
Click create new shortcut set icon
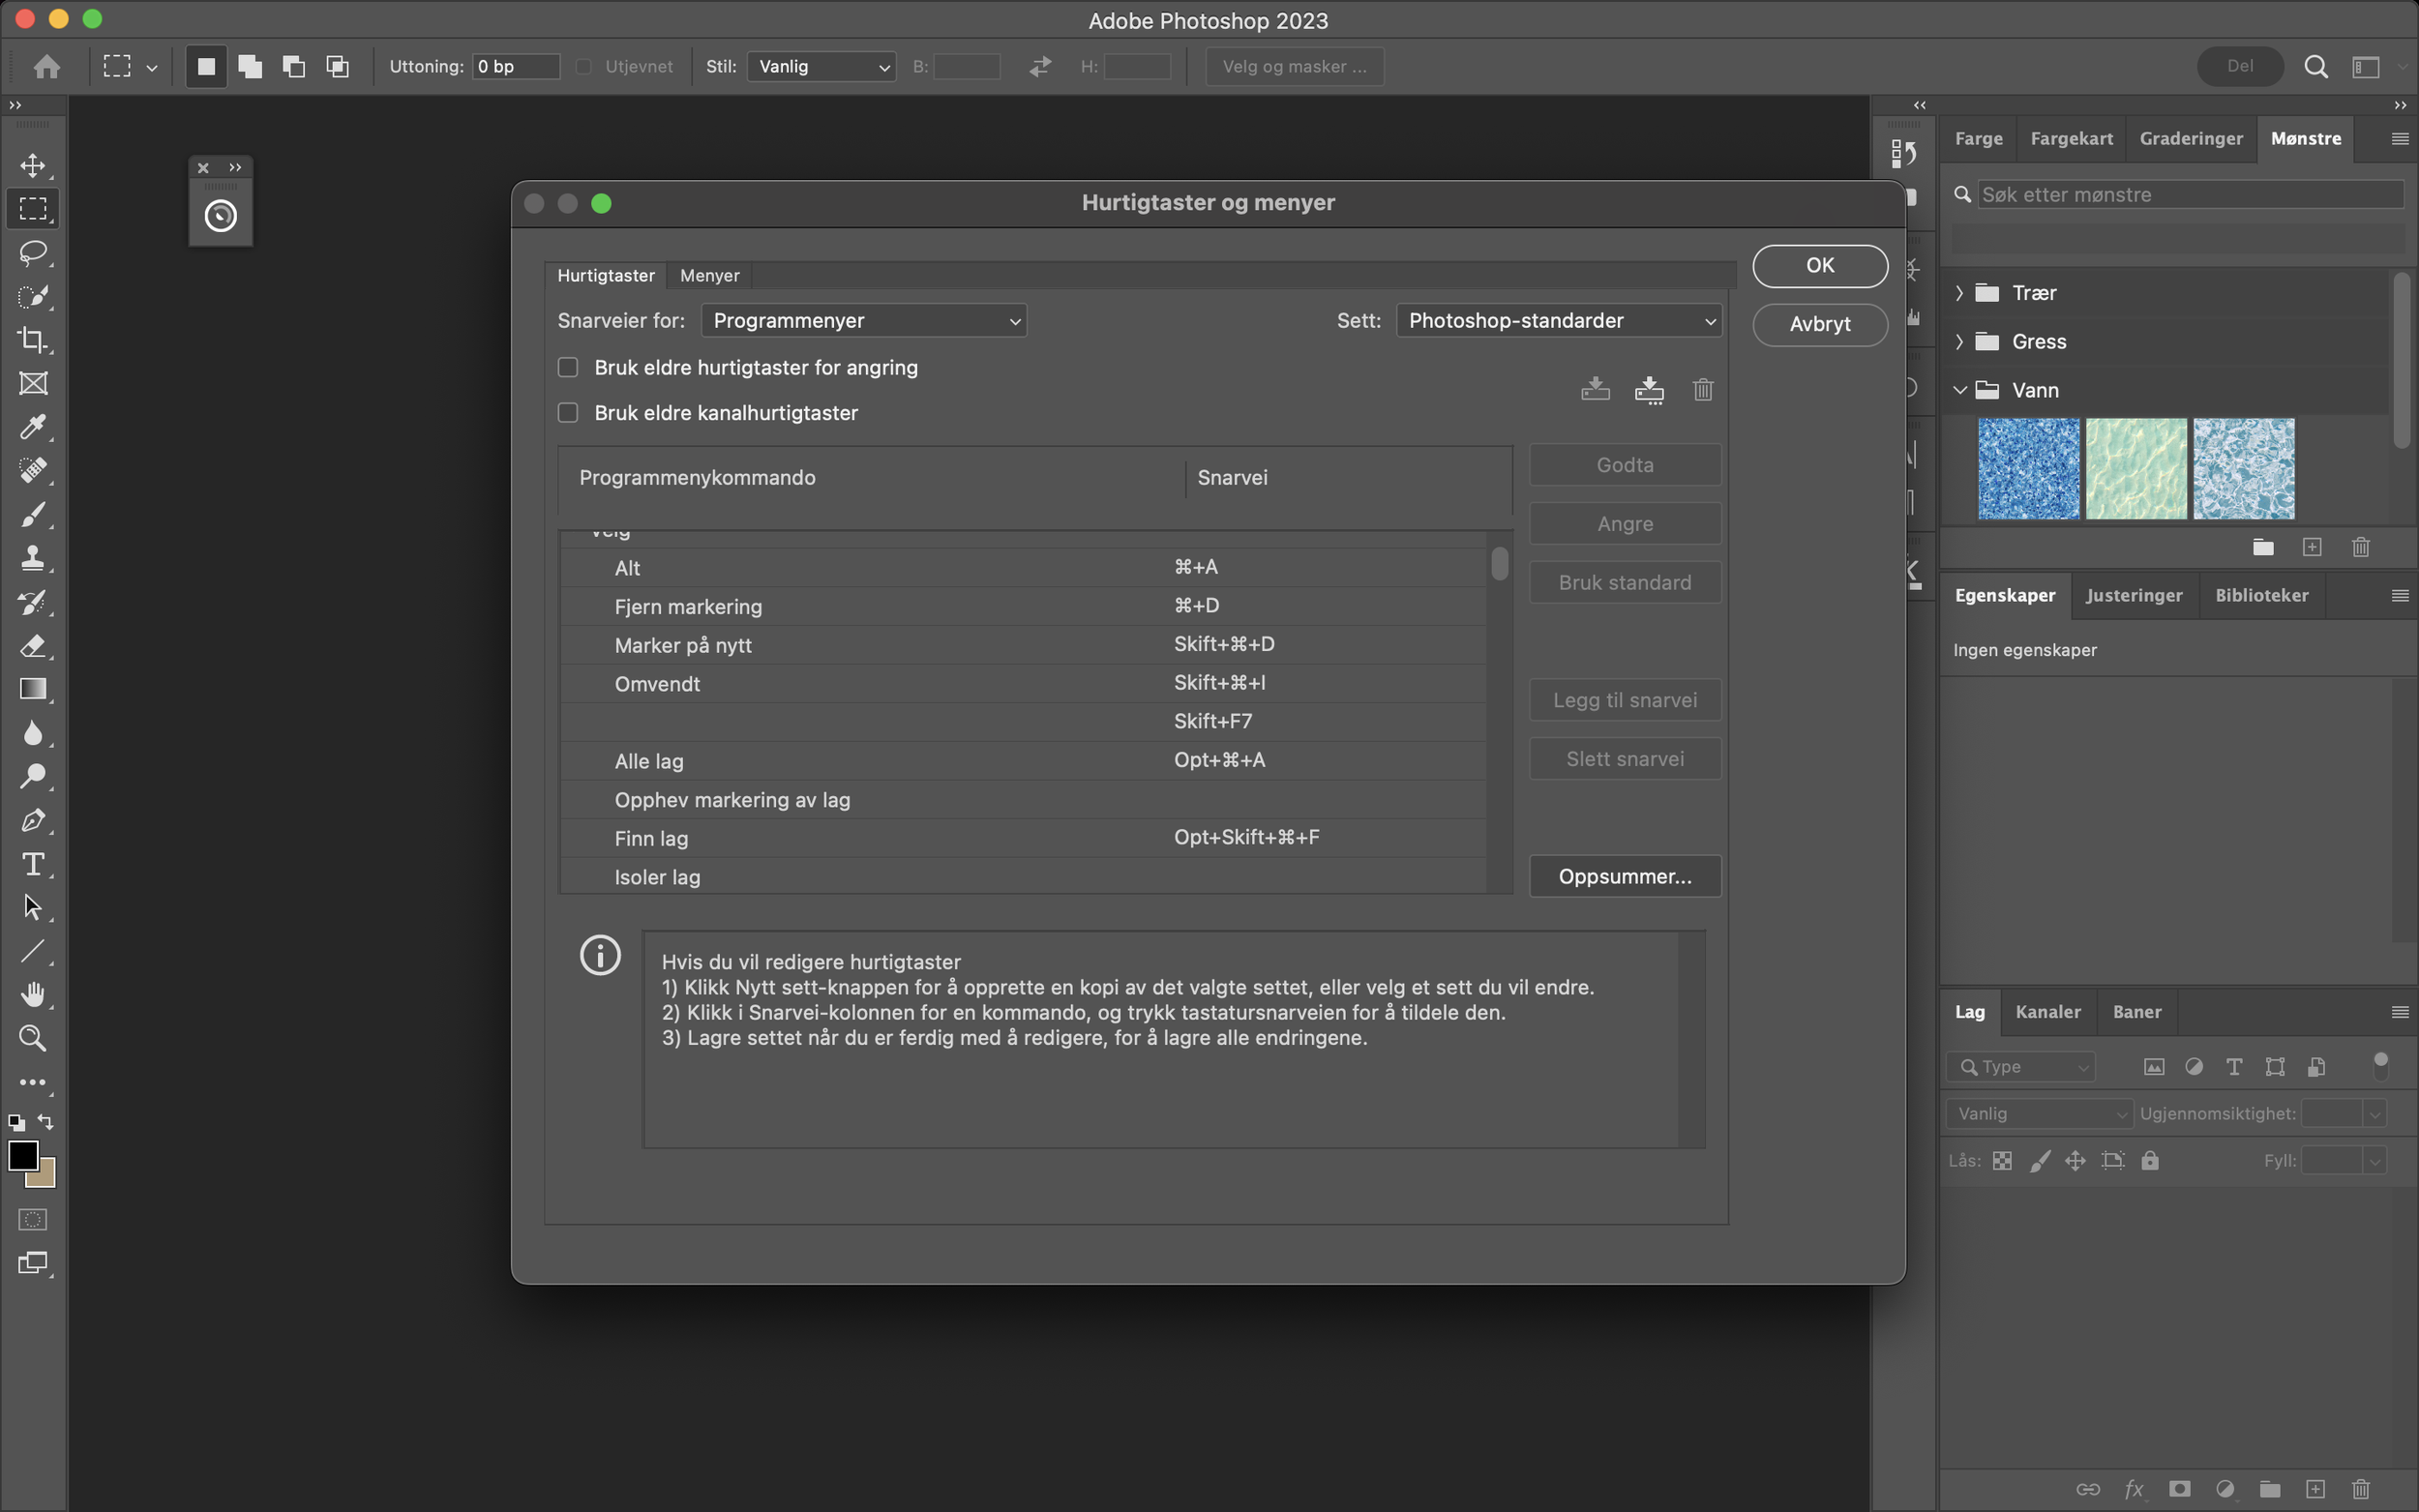click(1649, 389)
